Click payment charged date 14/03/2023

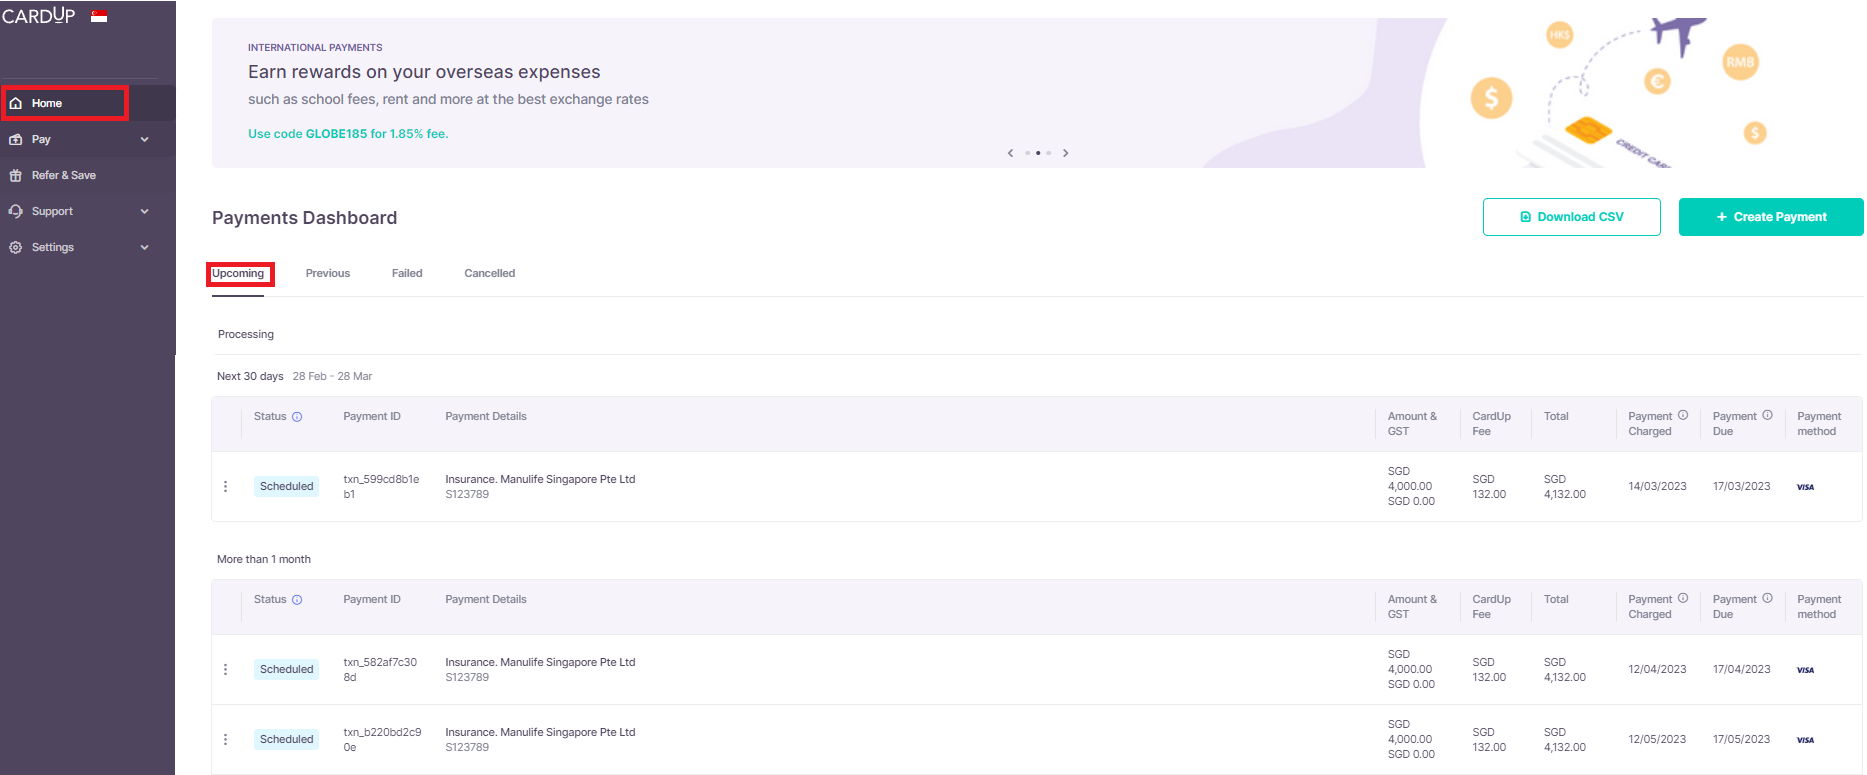1657,486
